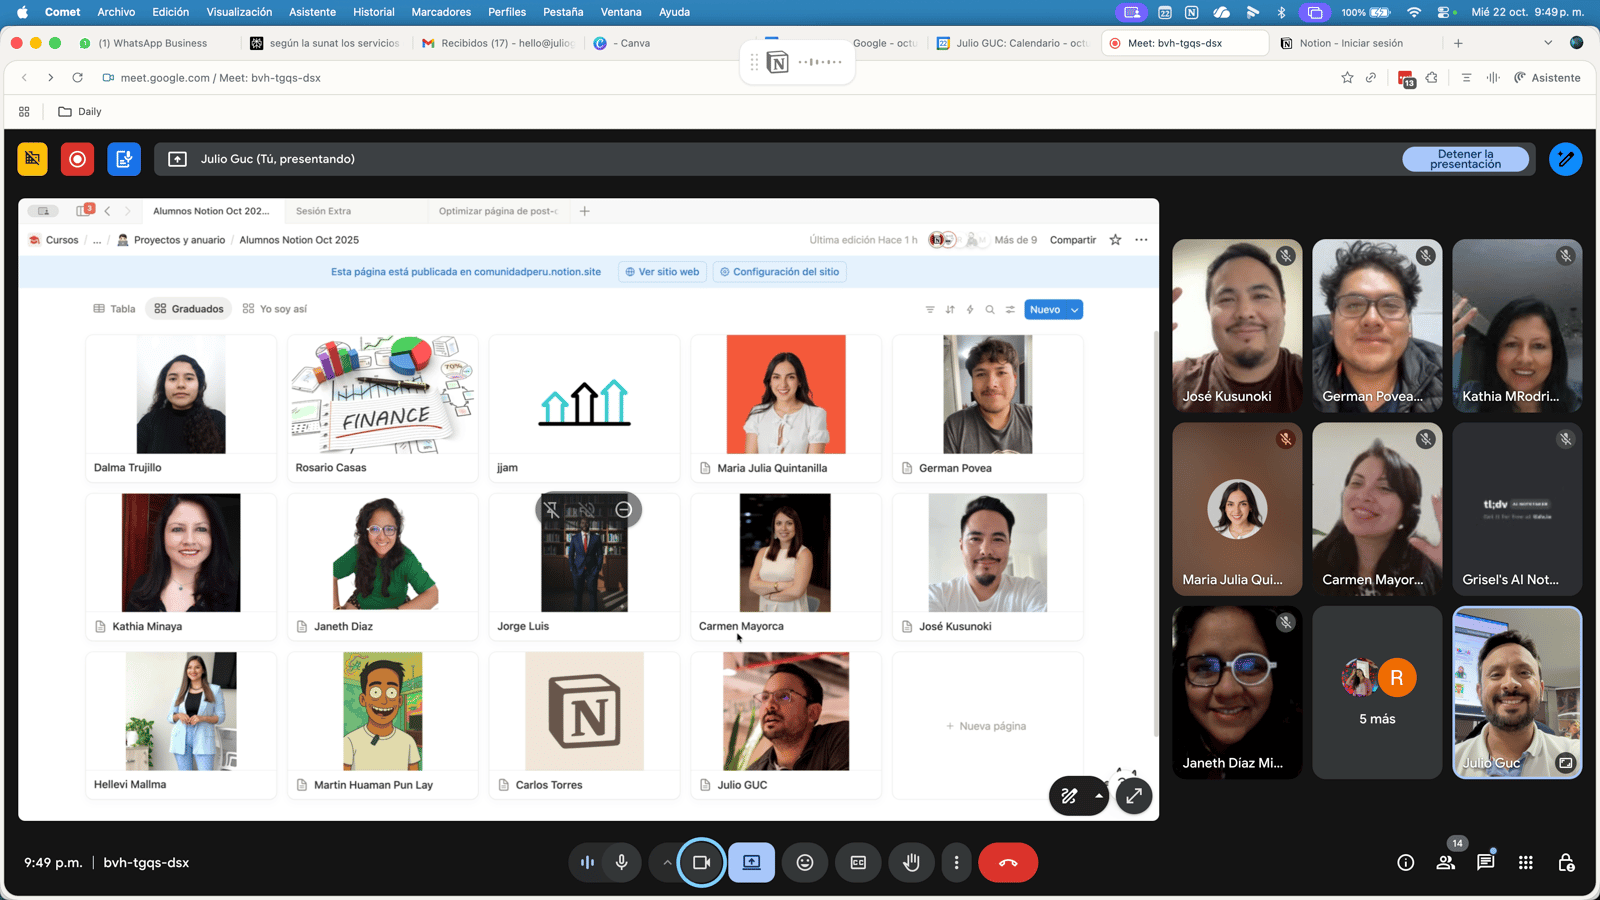
Task: Click the raise hand icon
Action: click(x=911, y=862)
